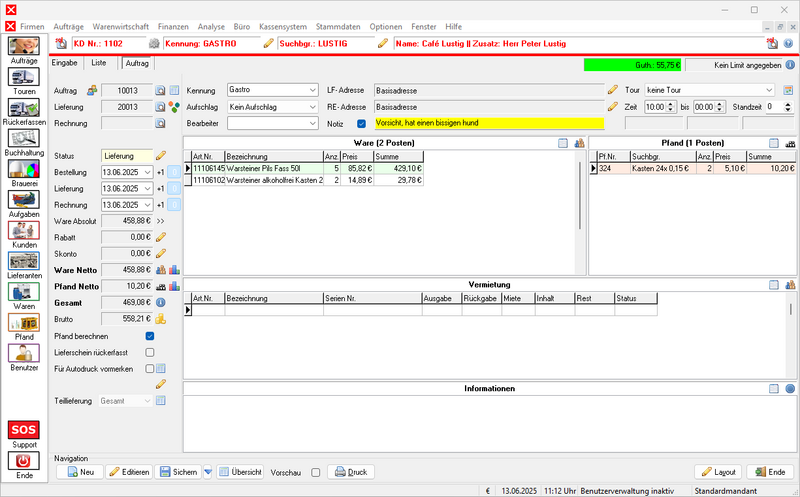
Task: Click the pencil icon next to Rabatt
Action: coord(160,236)
